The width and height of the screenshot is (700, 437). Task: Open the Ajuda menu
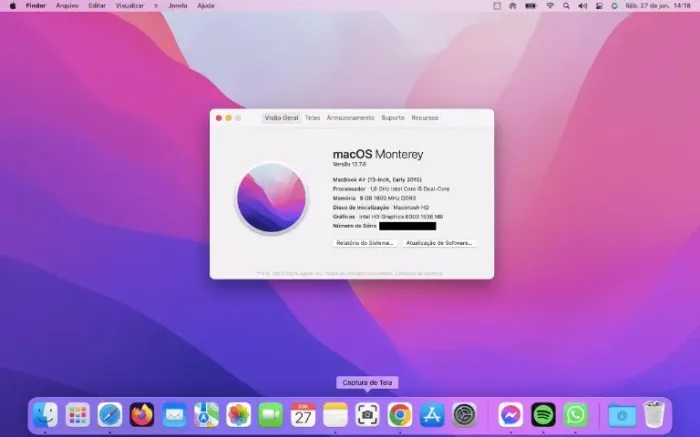tap(206, 6)
